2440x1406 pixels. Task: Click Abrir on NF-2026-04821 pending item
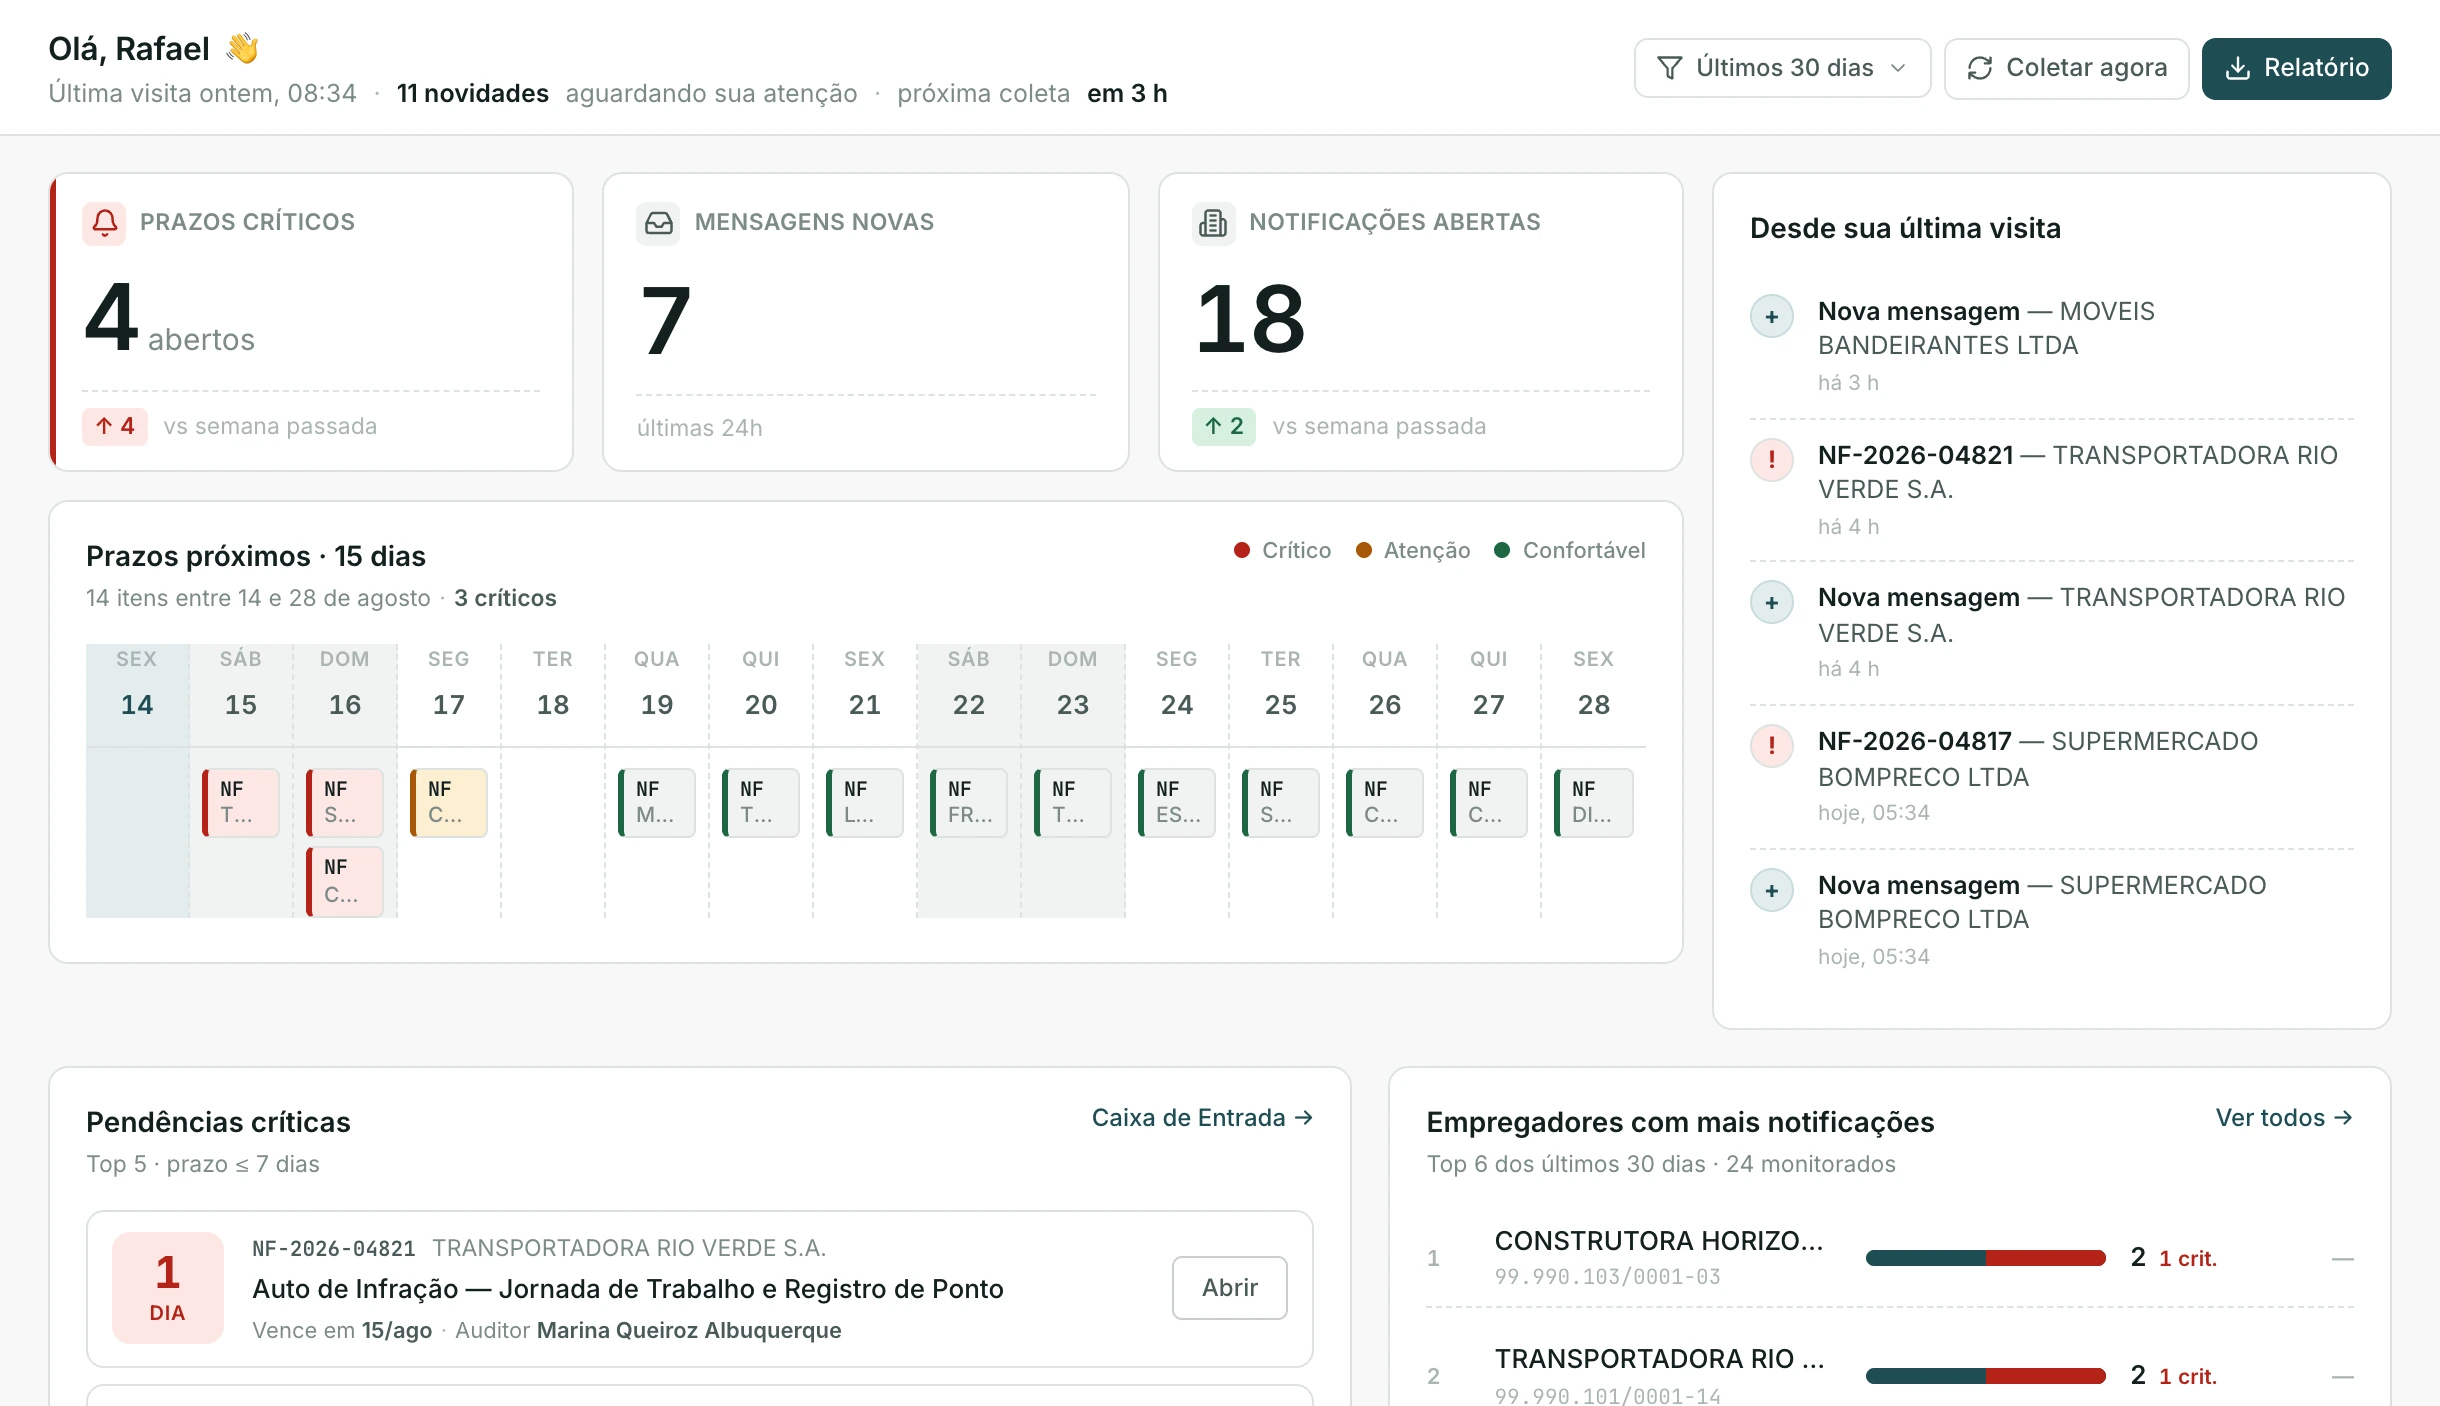click(x=1229, y=1288)
